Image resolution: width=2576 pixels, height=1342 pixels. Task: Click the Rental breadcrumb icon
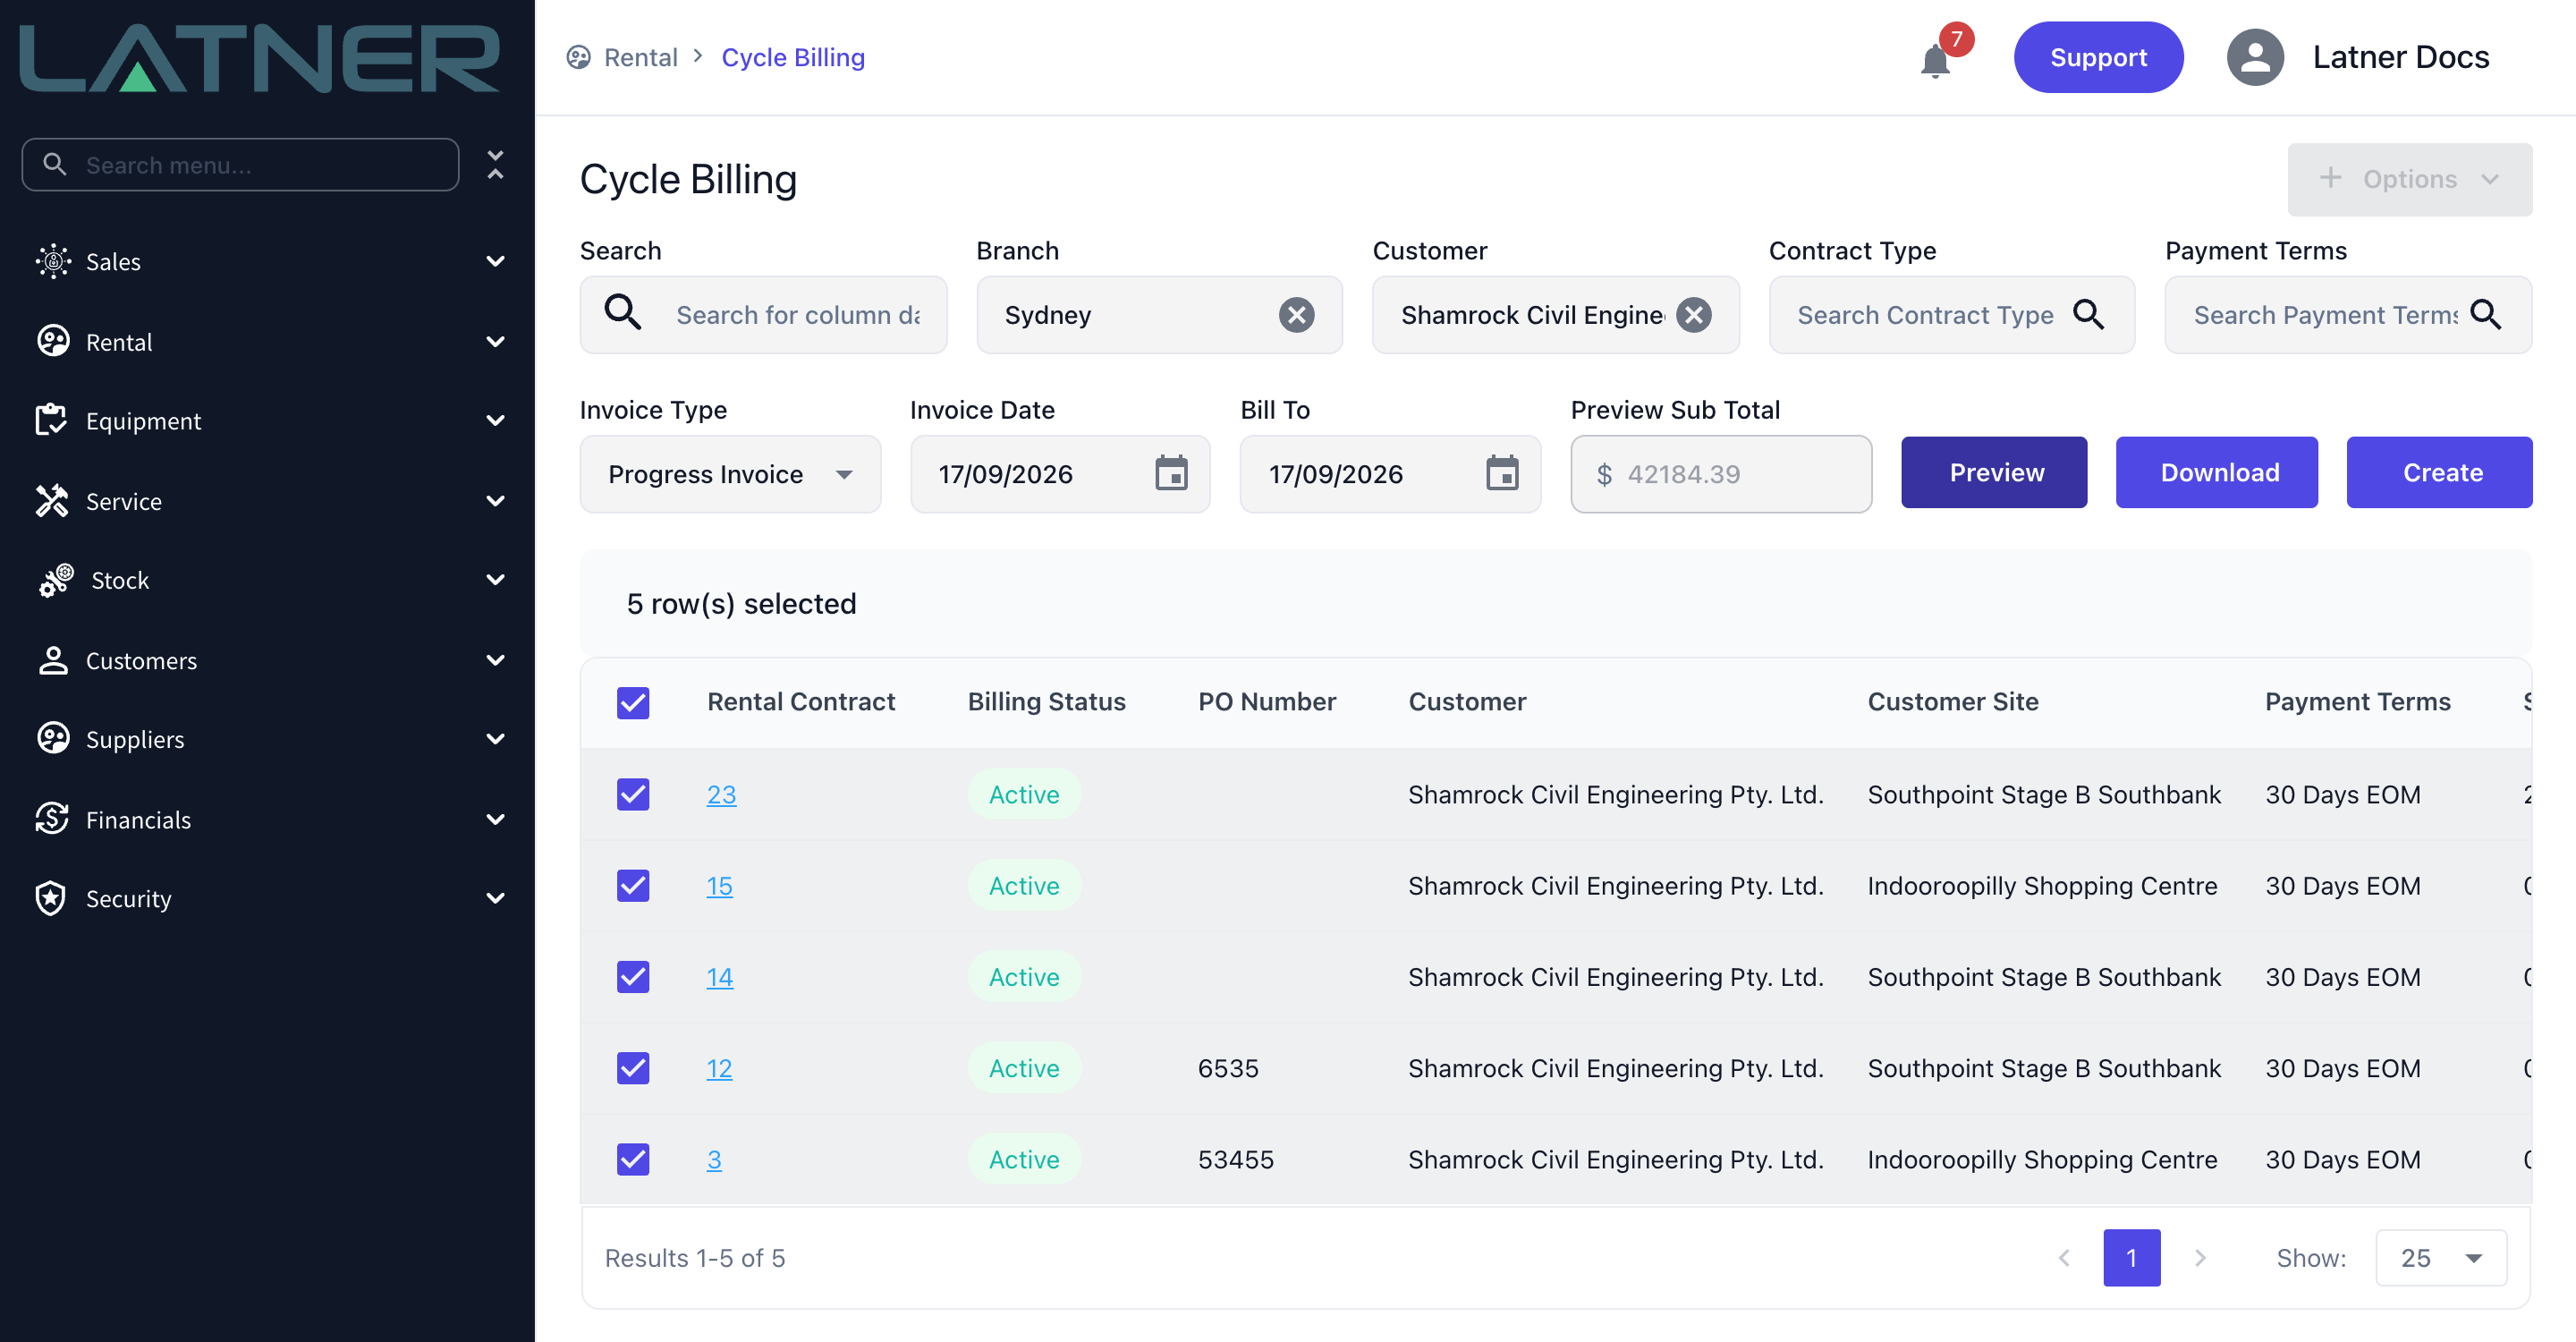tap(578, 57)
